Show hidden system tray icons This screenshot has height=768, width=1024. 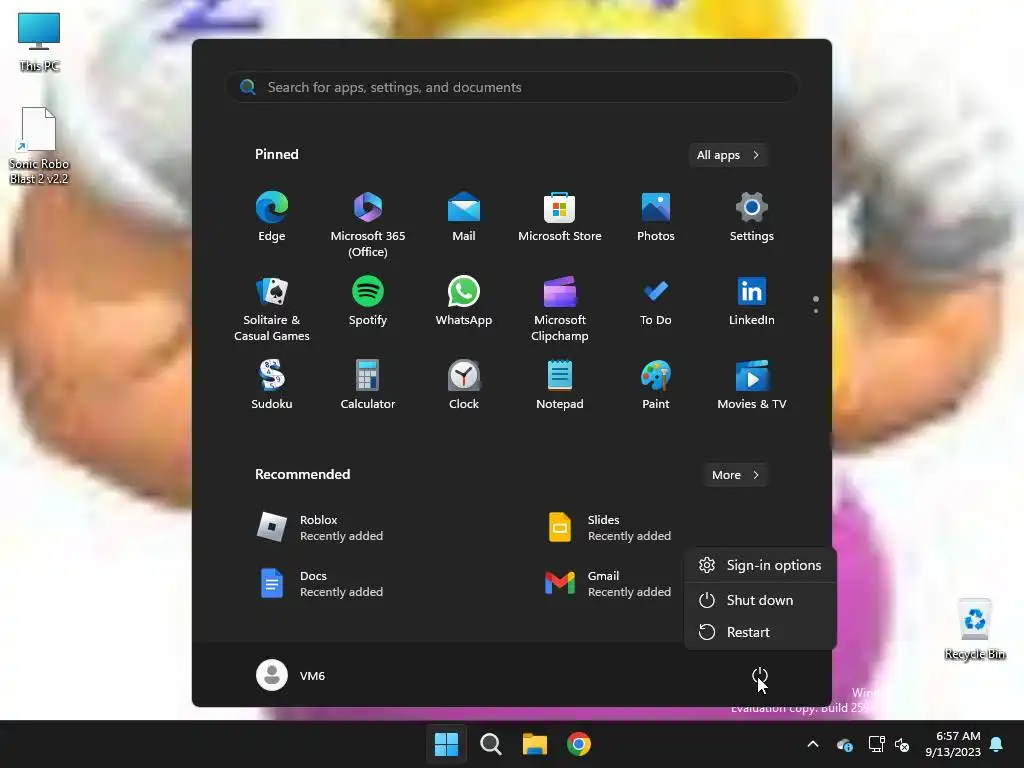point(812,744)
